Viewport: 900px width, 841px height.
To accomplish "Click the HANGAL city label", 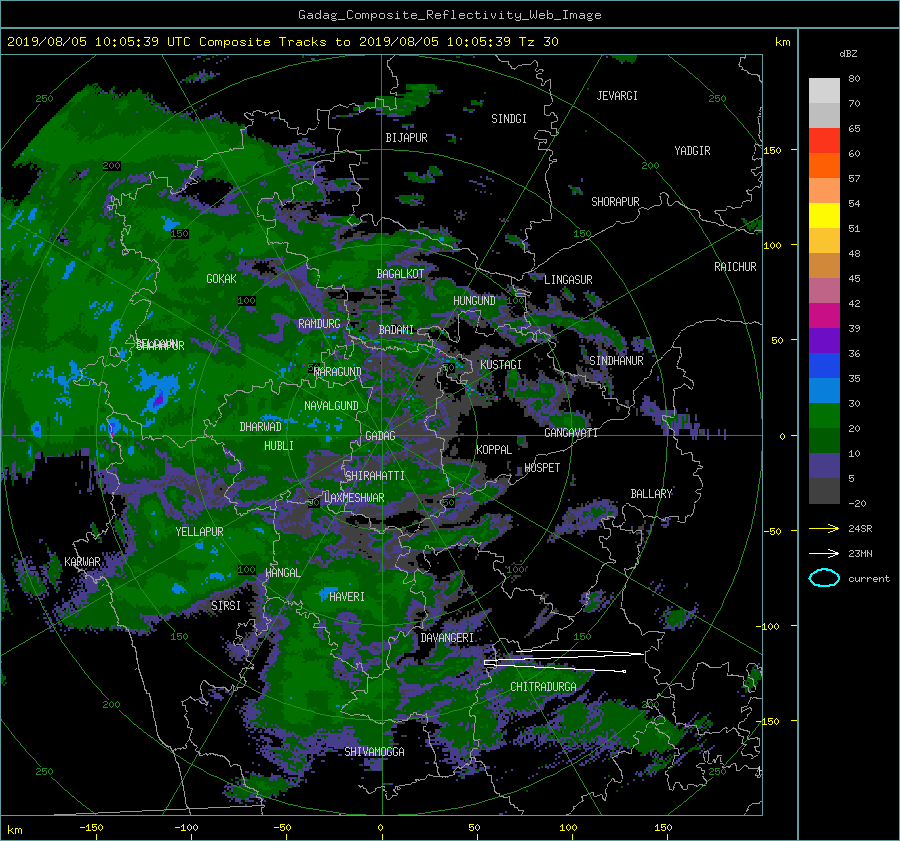I will coord(282,573).
